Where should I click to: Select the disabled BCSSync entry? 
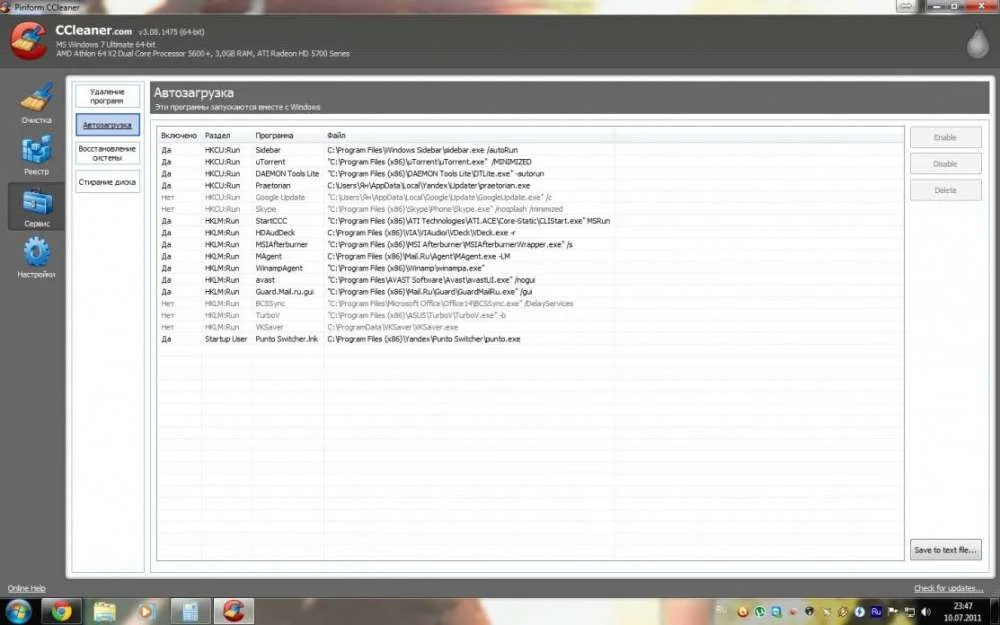[x=531, y=304]
